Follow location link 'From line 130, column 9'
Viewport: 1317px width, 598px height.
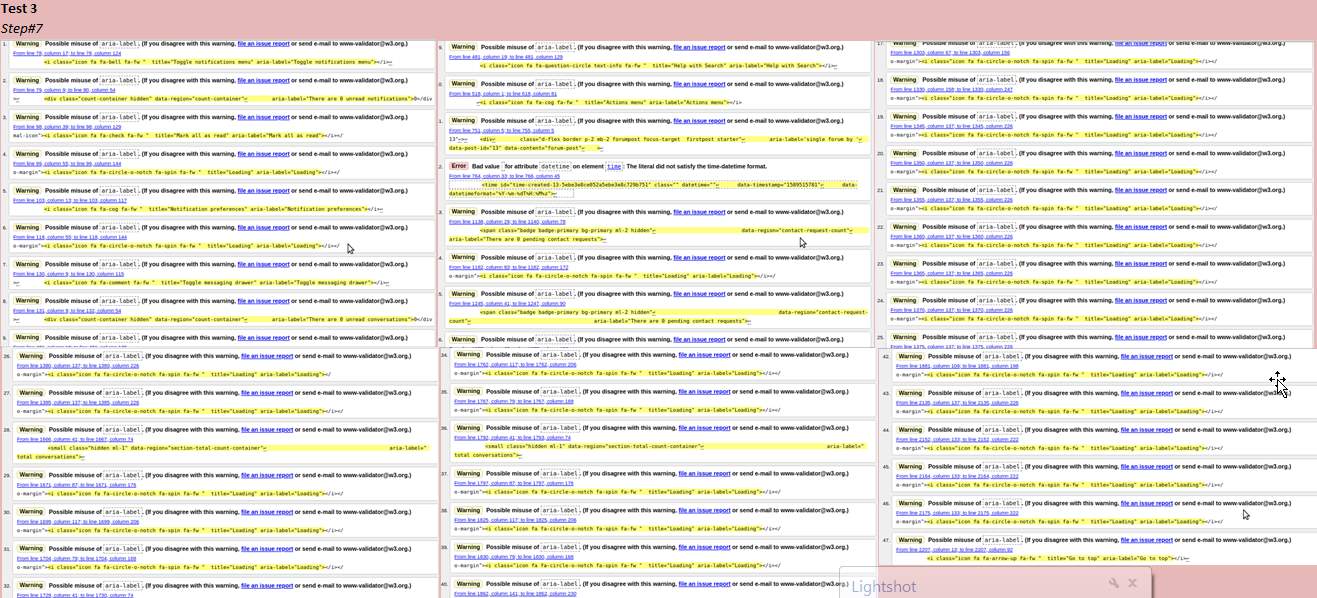click(68, 274)
